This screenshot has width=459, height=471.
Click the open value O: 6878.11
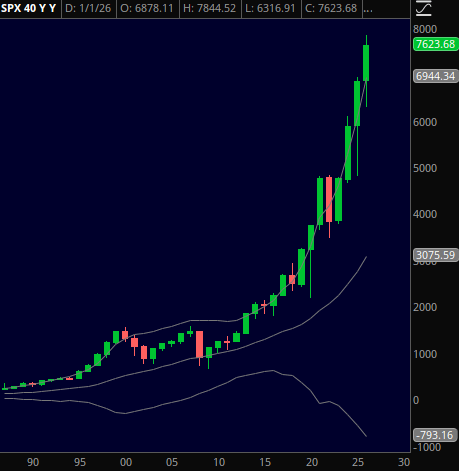point(147,8)
